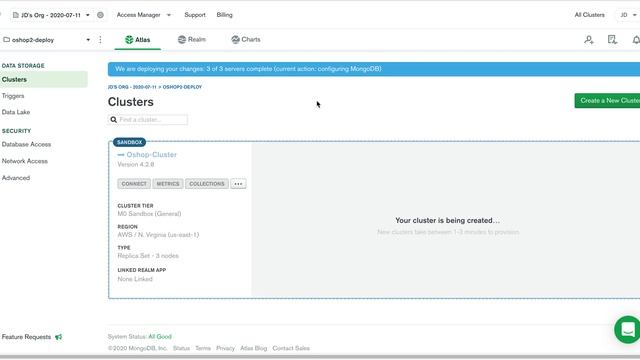Image resolution: width=640 pixels, height=360 pixels.
Task: Click Version 4.2.8 text
Action: 136,164
